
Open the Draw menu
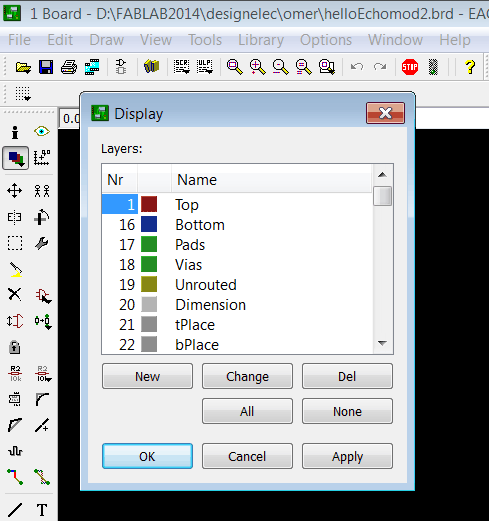pyautogui.click(x=107, y=40)
